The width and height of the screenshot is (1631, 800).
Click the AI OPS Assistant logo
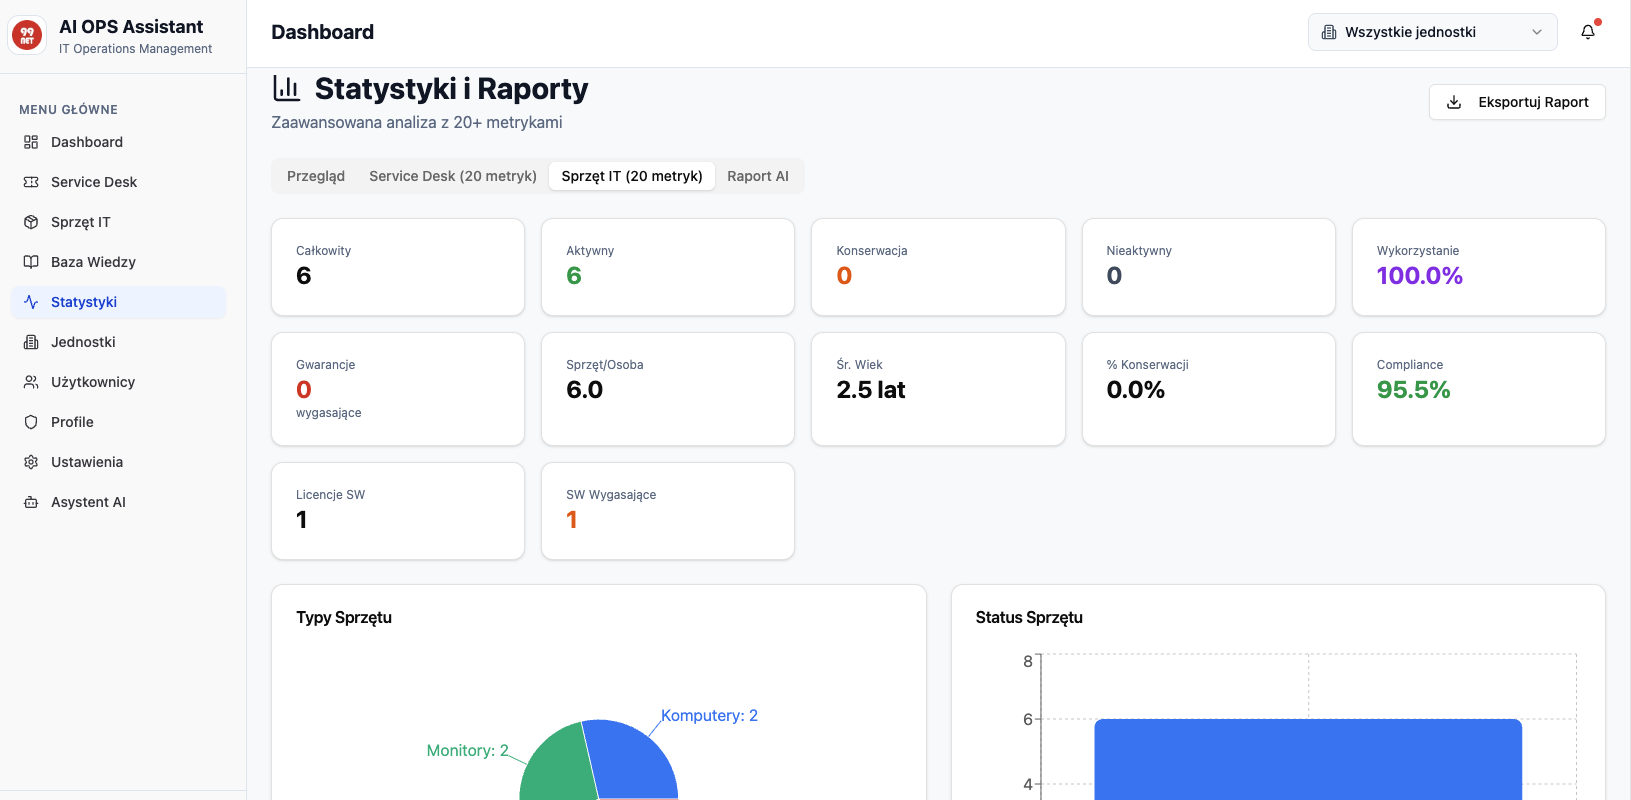click(x=27, y=36)
